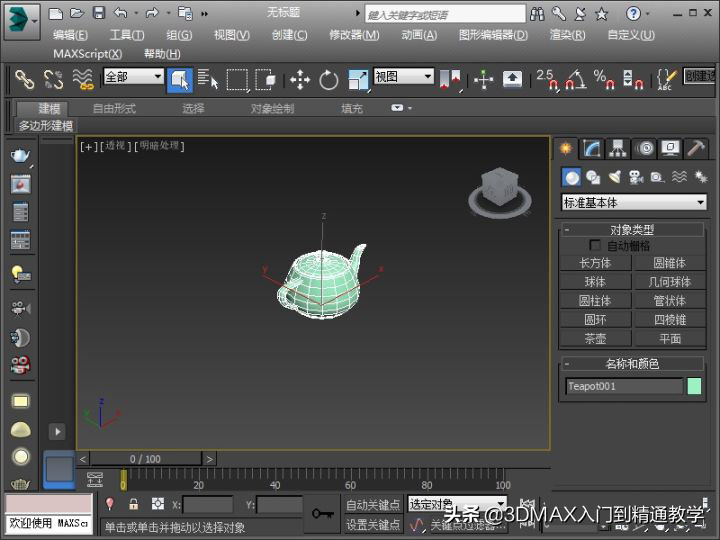Save scene with floppy disk icon
This screenshot has width=720, height=540.
pyautogui.click(x=99, y=13)
